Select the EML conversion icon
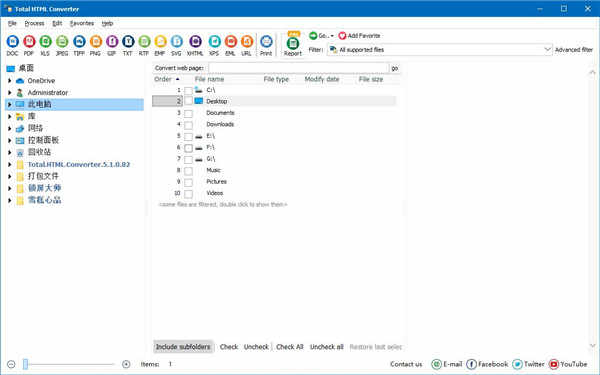This screenshot has height=375, width=600. coord(230,41)
